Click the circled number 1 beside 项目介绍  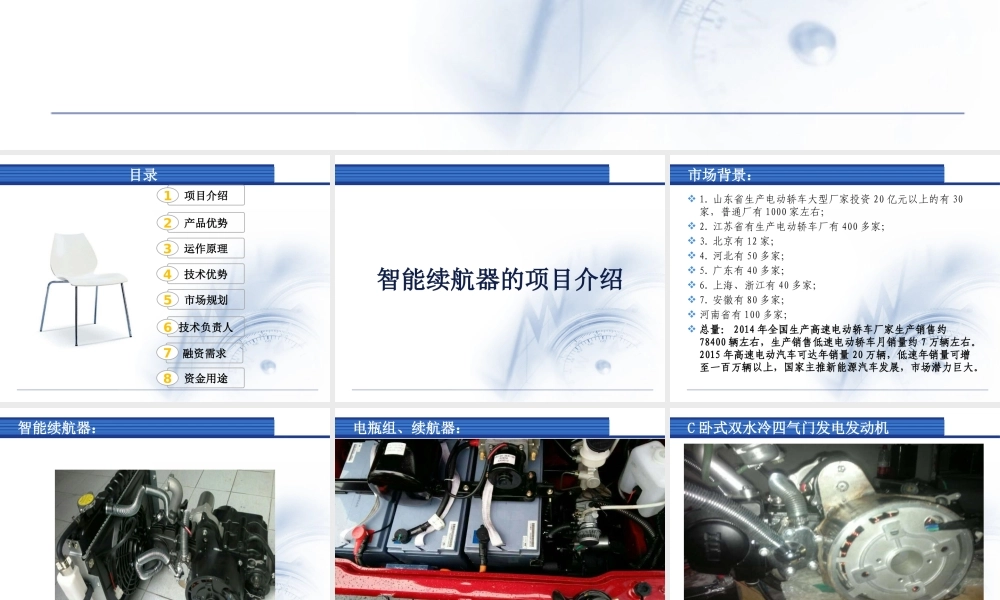169,195
